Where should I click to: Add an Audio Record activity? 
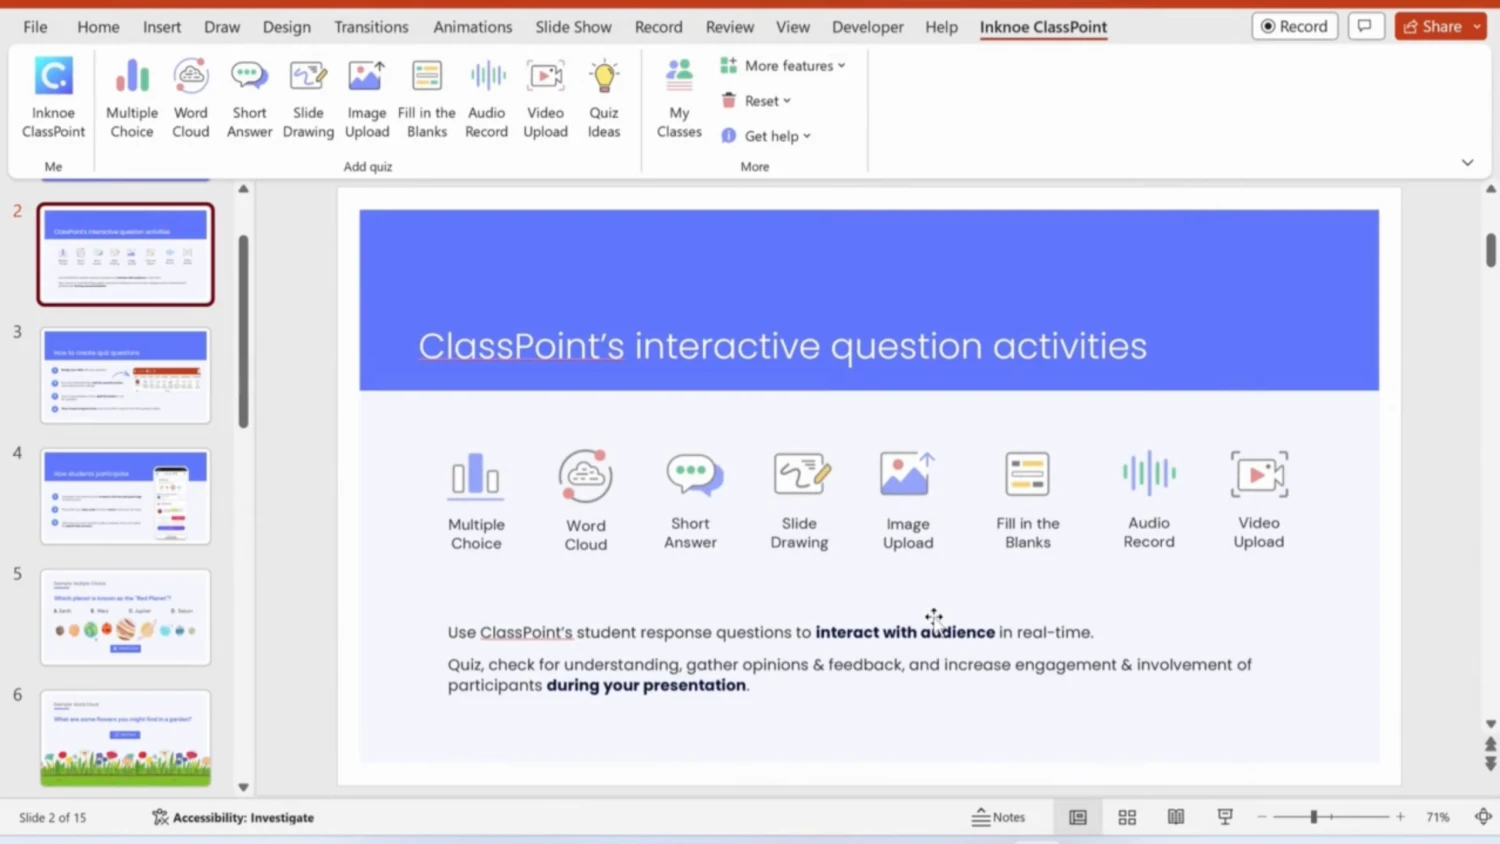pyautogui.click(x=486, y=95)
